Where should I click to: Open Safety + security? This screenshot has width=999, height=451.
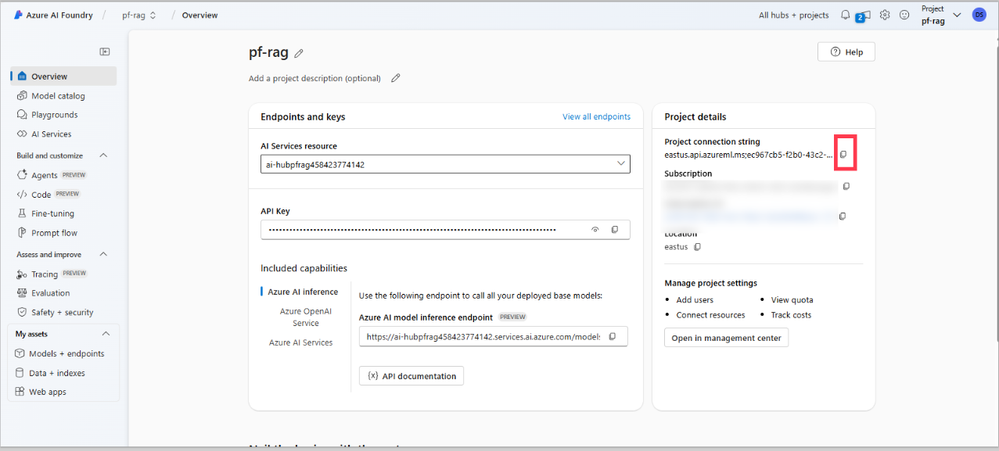tap(64, 312)
